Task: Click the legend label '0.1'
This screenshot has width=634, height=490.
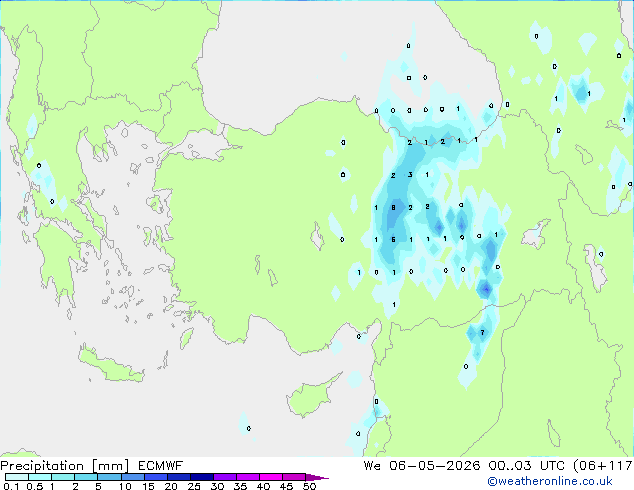Action: tap(11, 486)
